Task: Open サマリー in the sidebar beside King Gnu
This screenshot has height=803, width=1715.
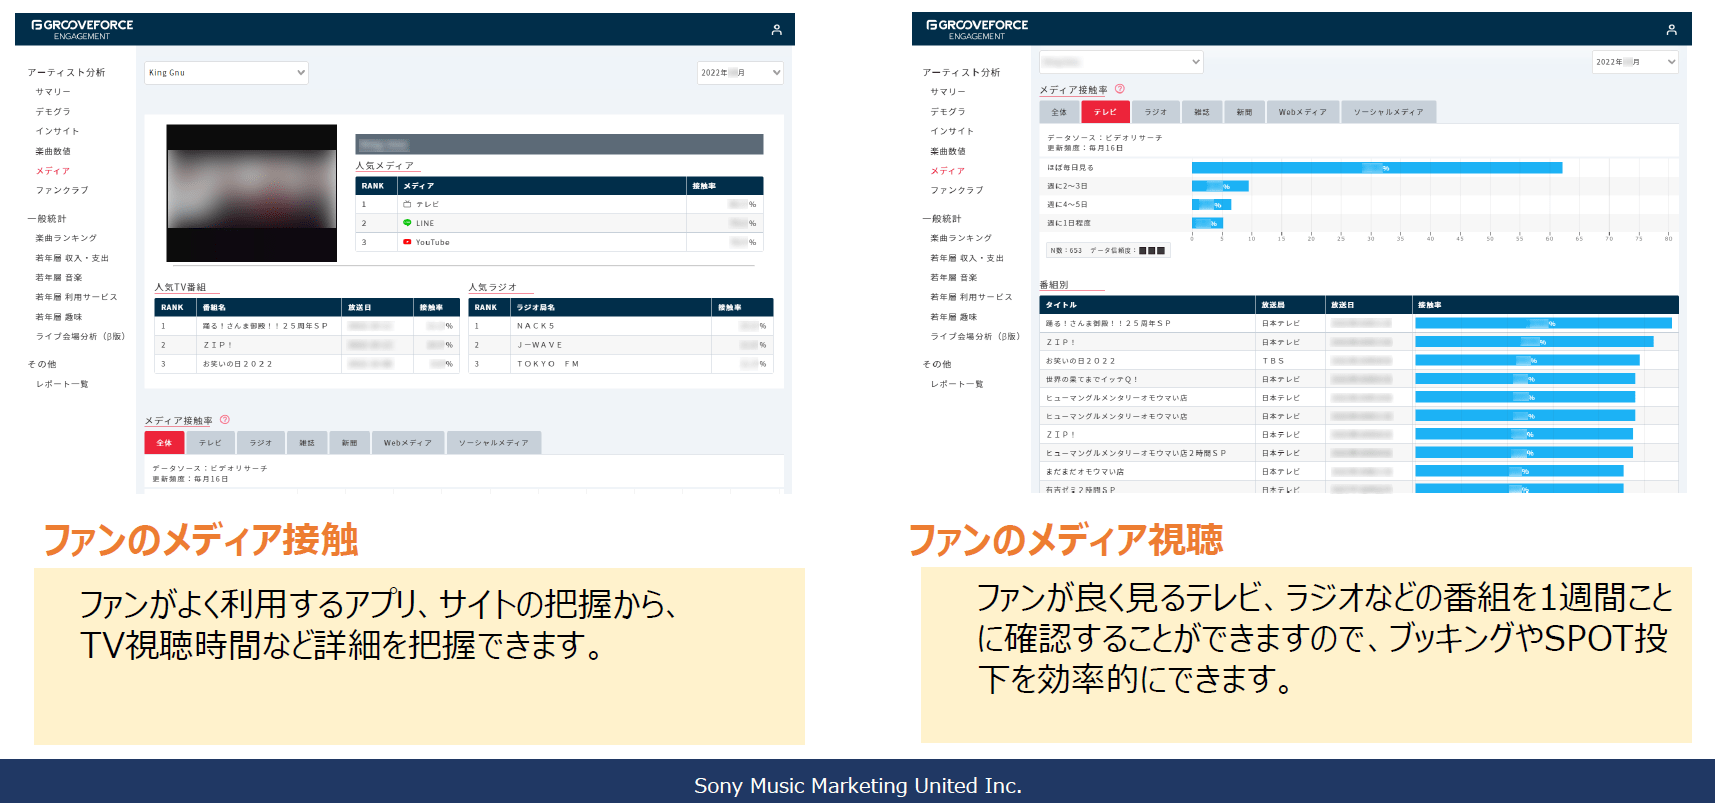Action: [x=53, y=92]
